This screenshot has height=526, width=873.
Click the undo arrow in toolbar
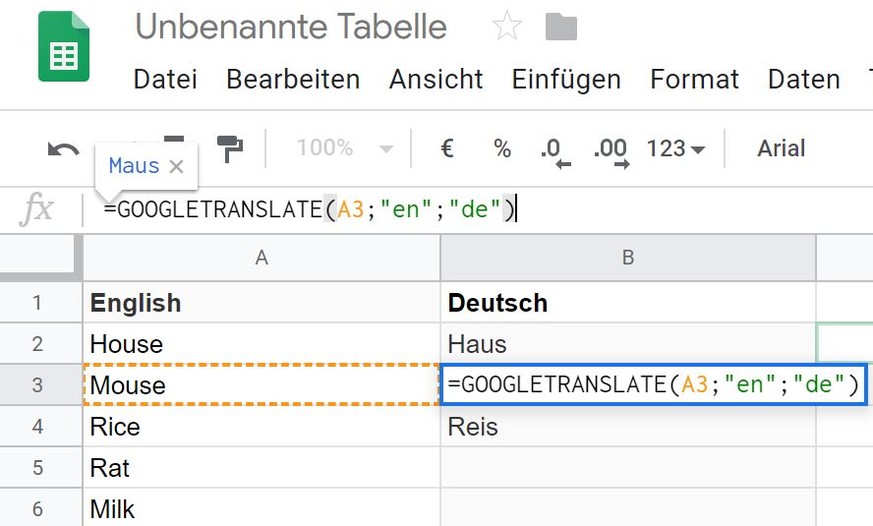tap(63, 149)
